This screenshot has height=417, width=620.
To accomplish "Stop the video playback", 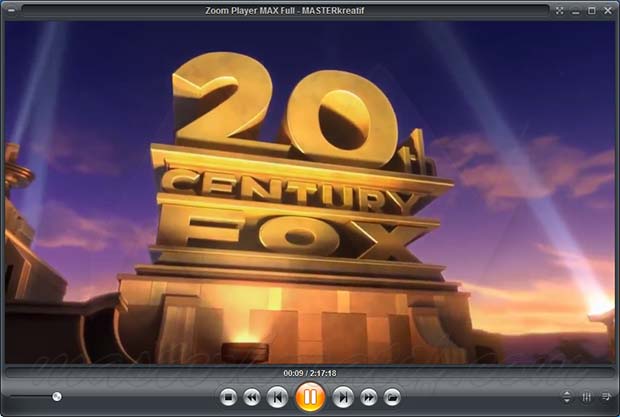I will click(228, 397).
